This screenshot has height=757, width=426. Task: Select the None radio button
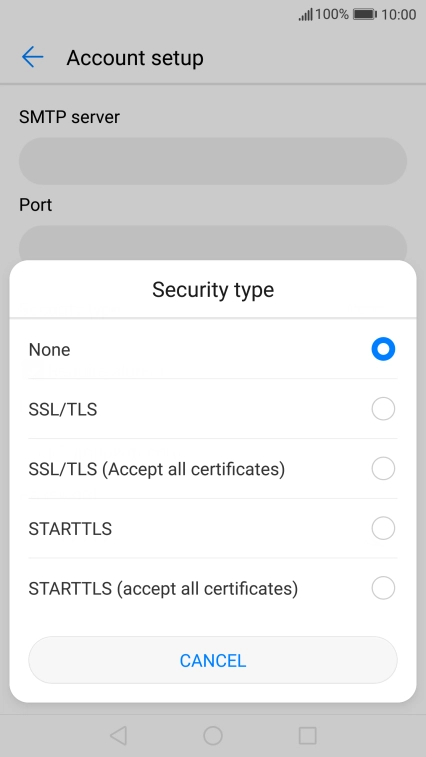click(383, 349)
